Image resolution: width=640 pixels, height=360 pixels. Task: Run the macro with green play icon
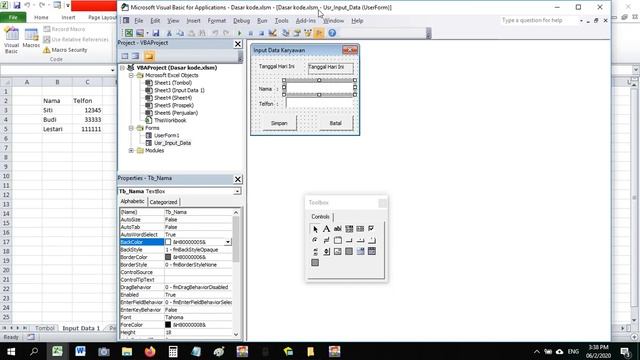pyautogui.click(x=240, y=33)
